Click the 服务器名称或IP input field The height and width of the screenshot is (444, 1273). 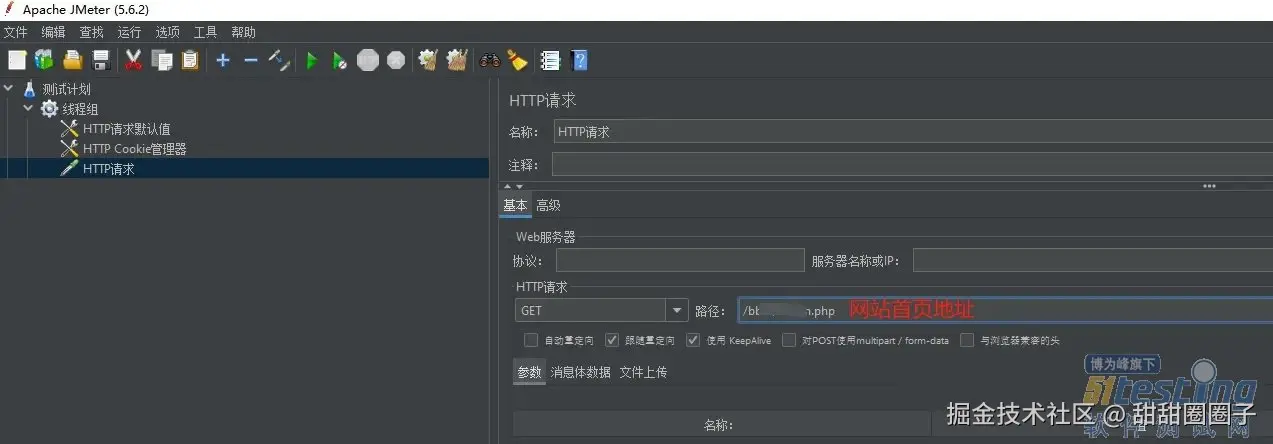(x=1093, y=261)
